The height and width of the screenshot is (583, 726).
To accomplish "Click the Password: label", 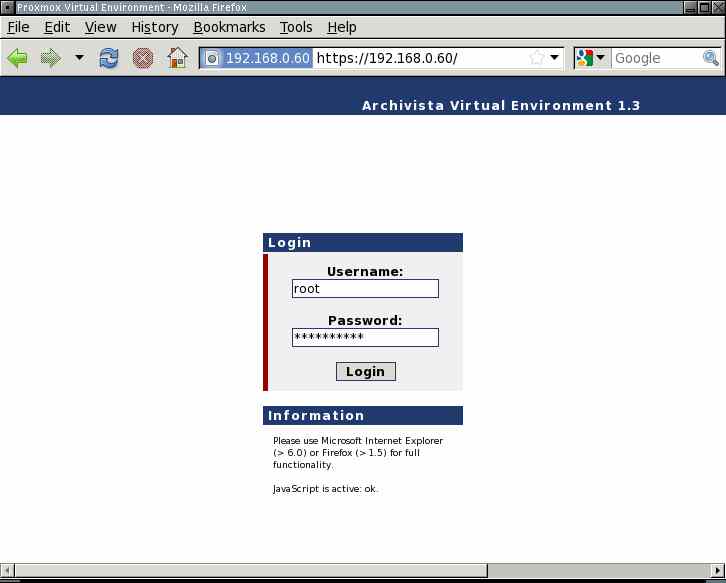I will point(365,320).
